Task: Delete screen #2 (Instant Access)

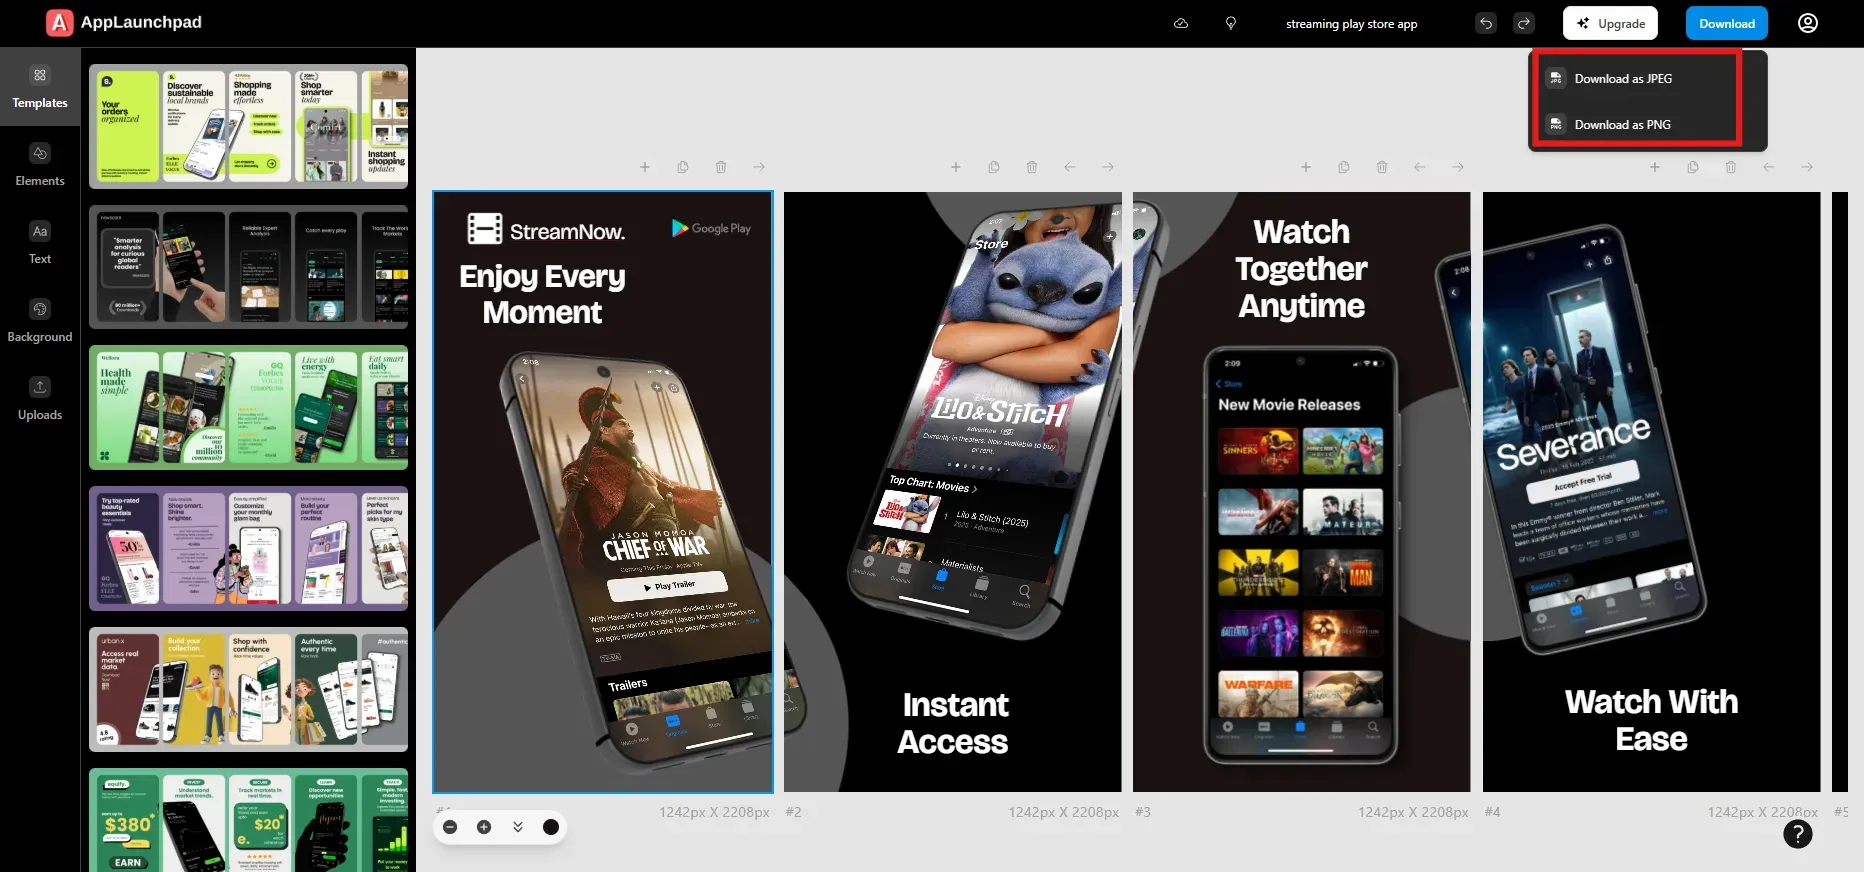Action: pyautogui.click(x=1032, y=167)
